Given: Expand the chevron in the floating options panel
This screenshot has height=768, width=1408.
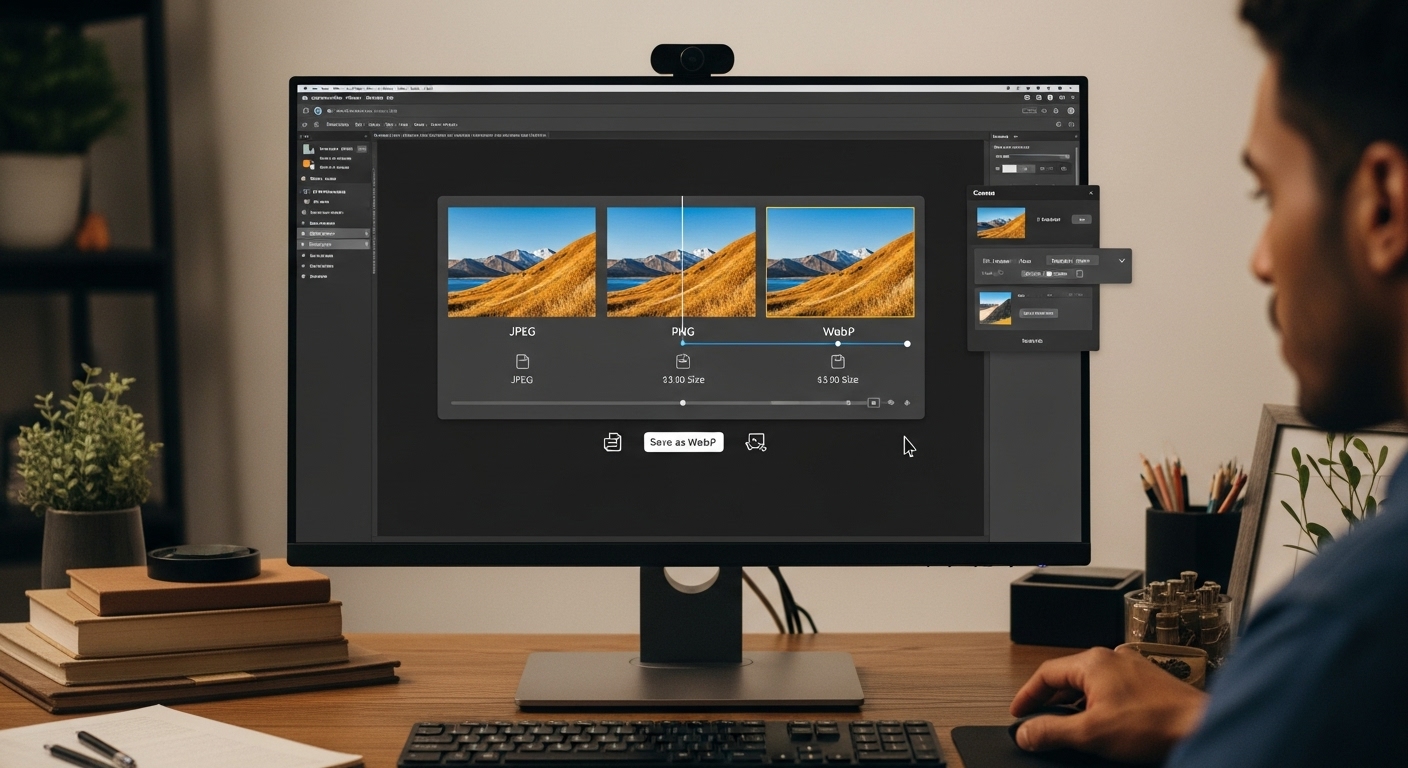Looking at the screenshot, I should 1122,261.
